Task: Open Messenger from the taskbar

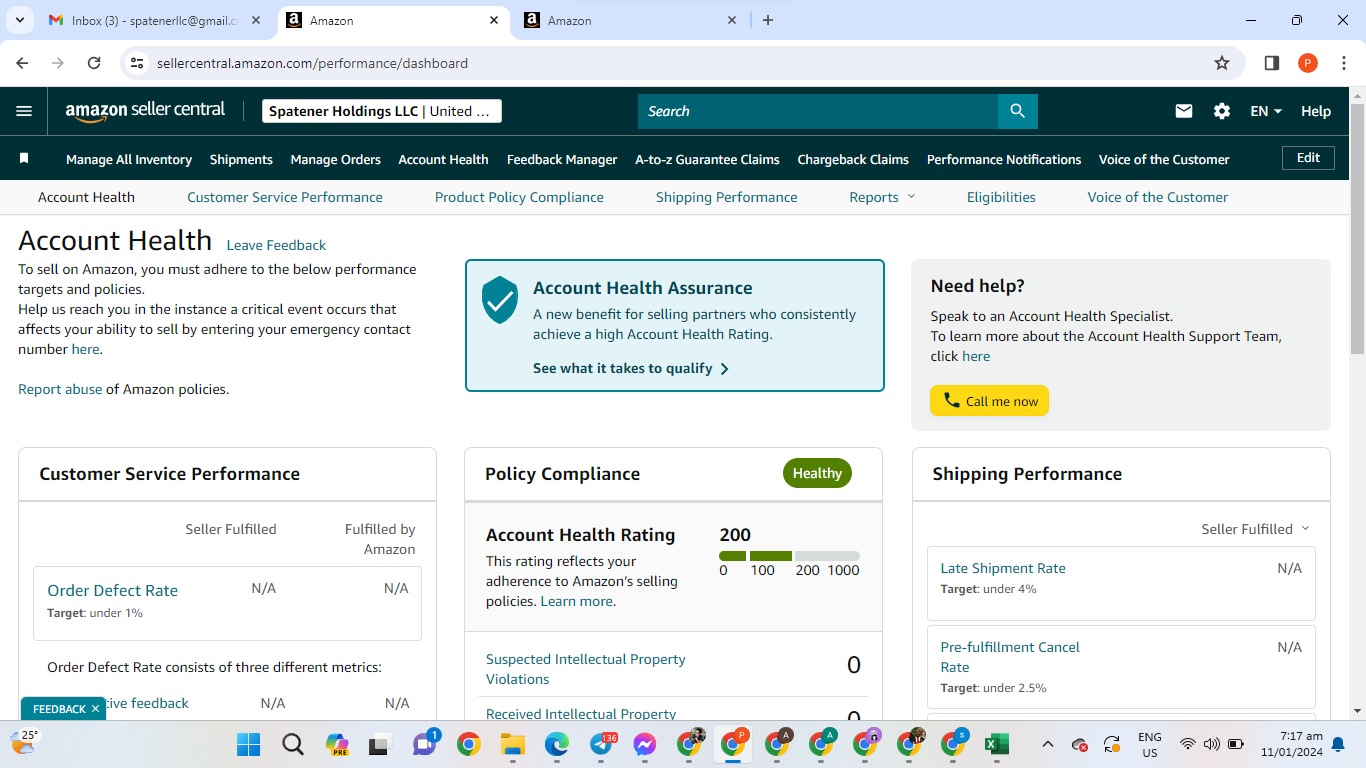Action: (645, 744)
